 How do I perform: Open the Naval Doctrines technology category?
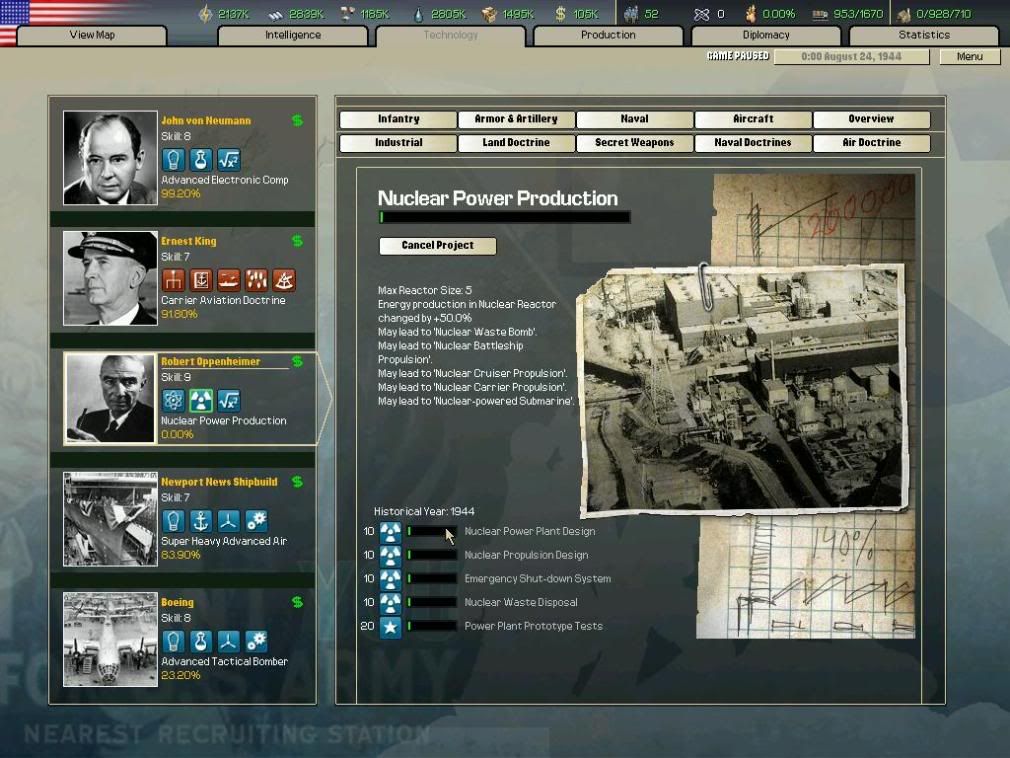(752, 142)
